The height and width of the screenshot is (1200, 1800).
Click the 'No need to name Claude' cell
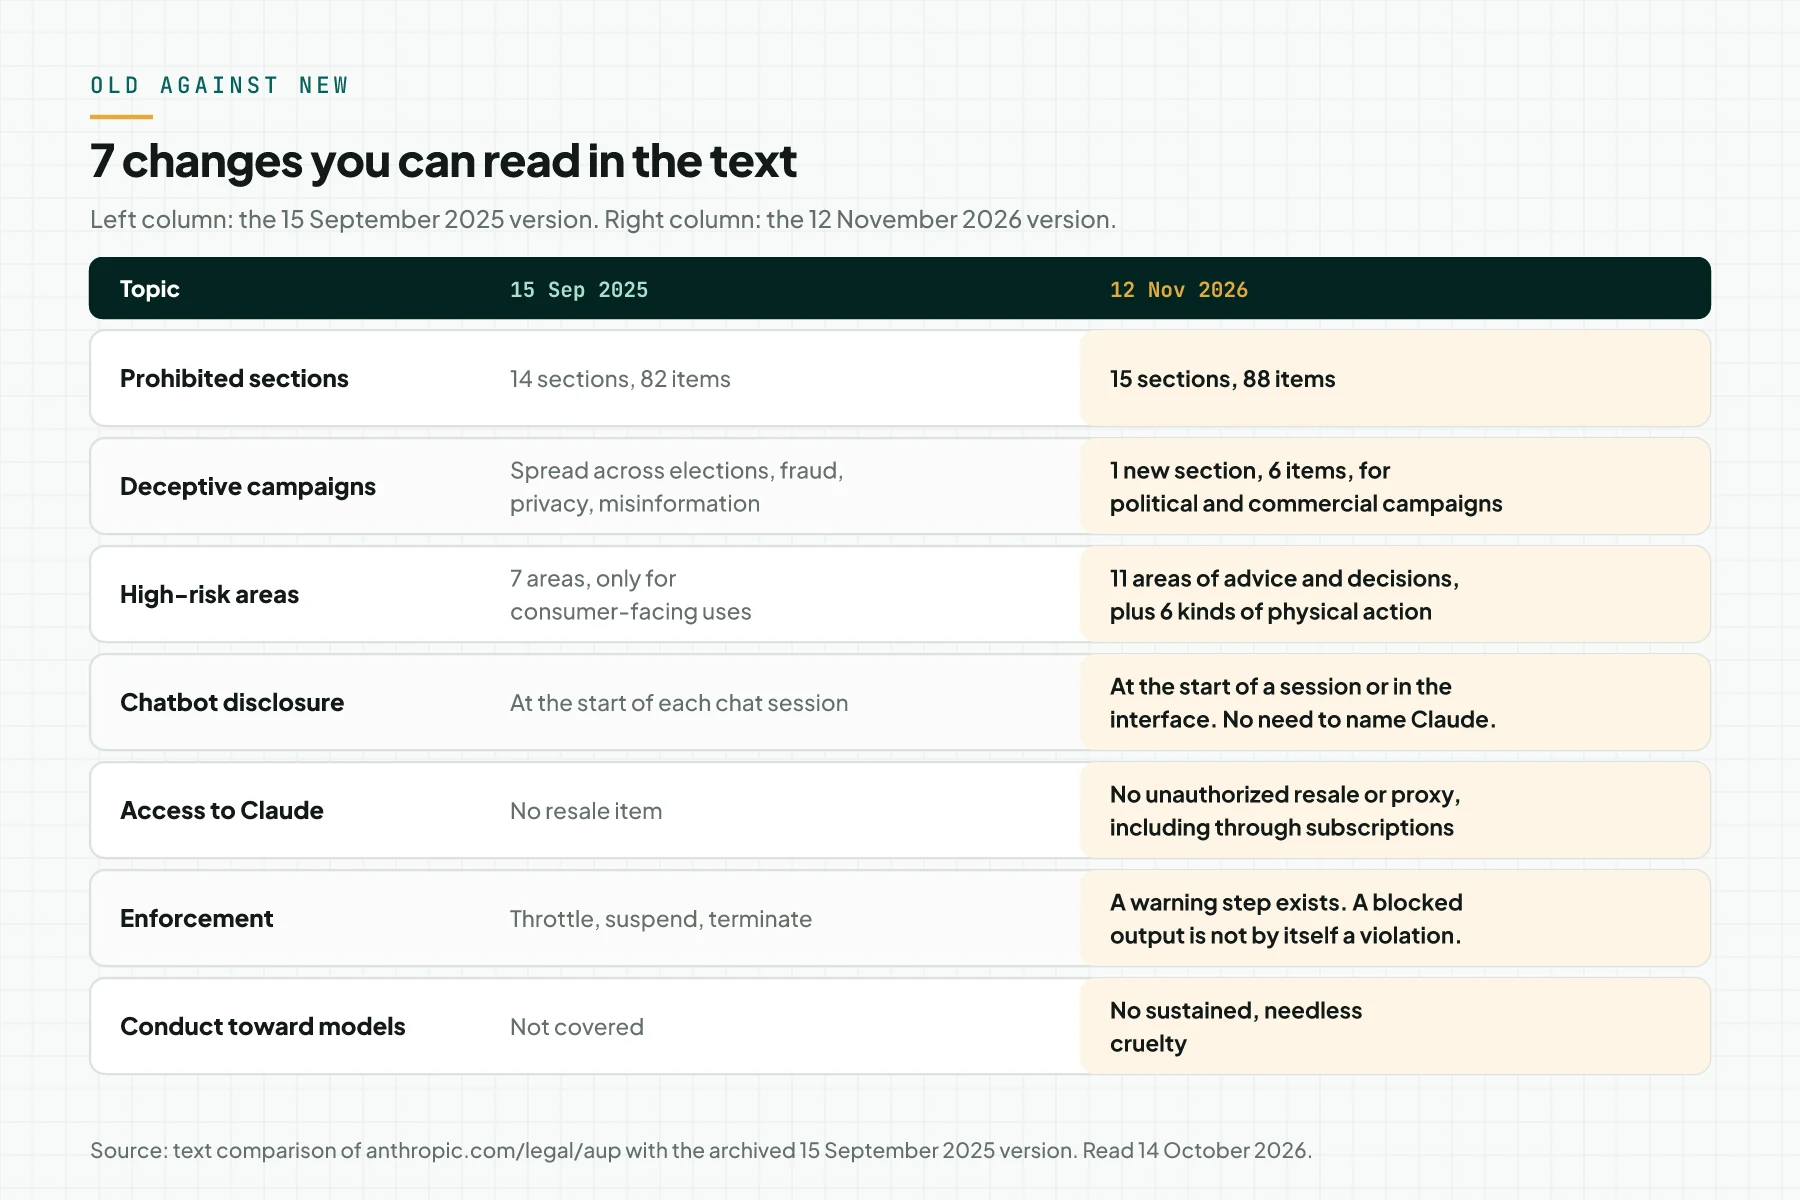[x=1395, y=702]
